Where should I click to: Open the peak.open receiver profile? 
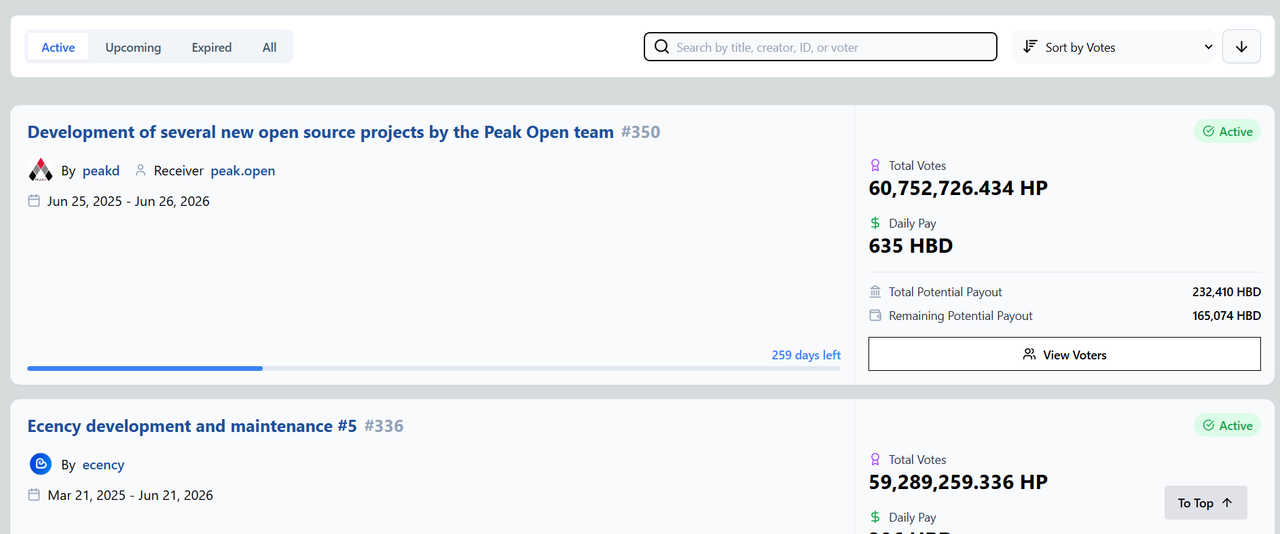[x=243, y=171]
